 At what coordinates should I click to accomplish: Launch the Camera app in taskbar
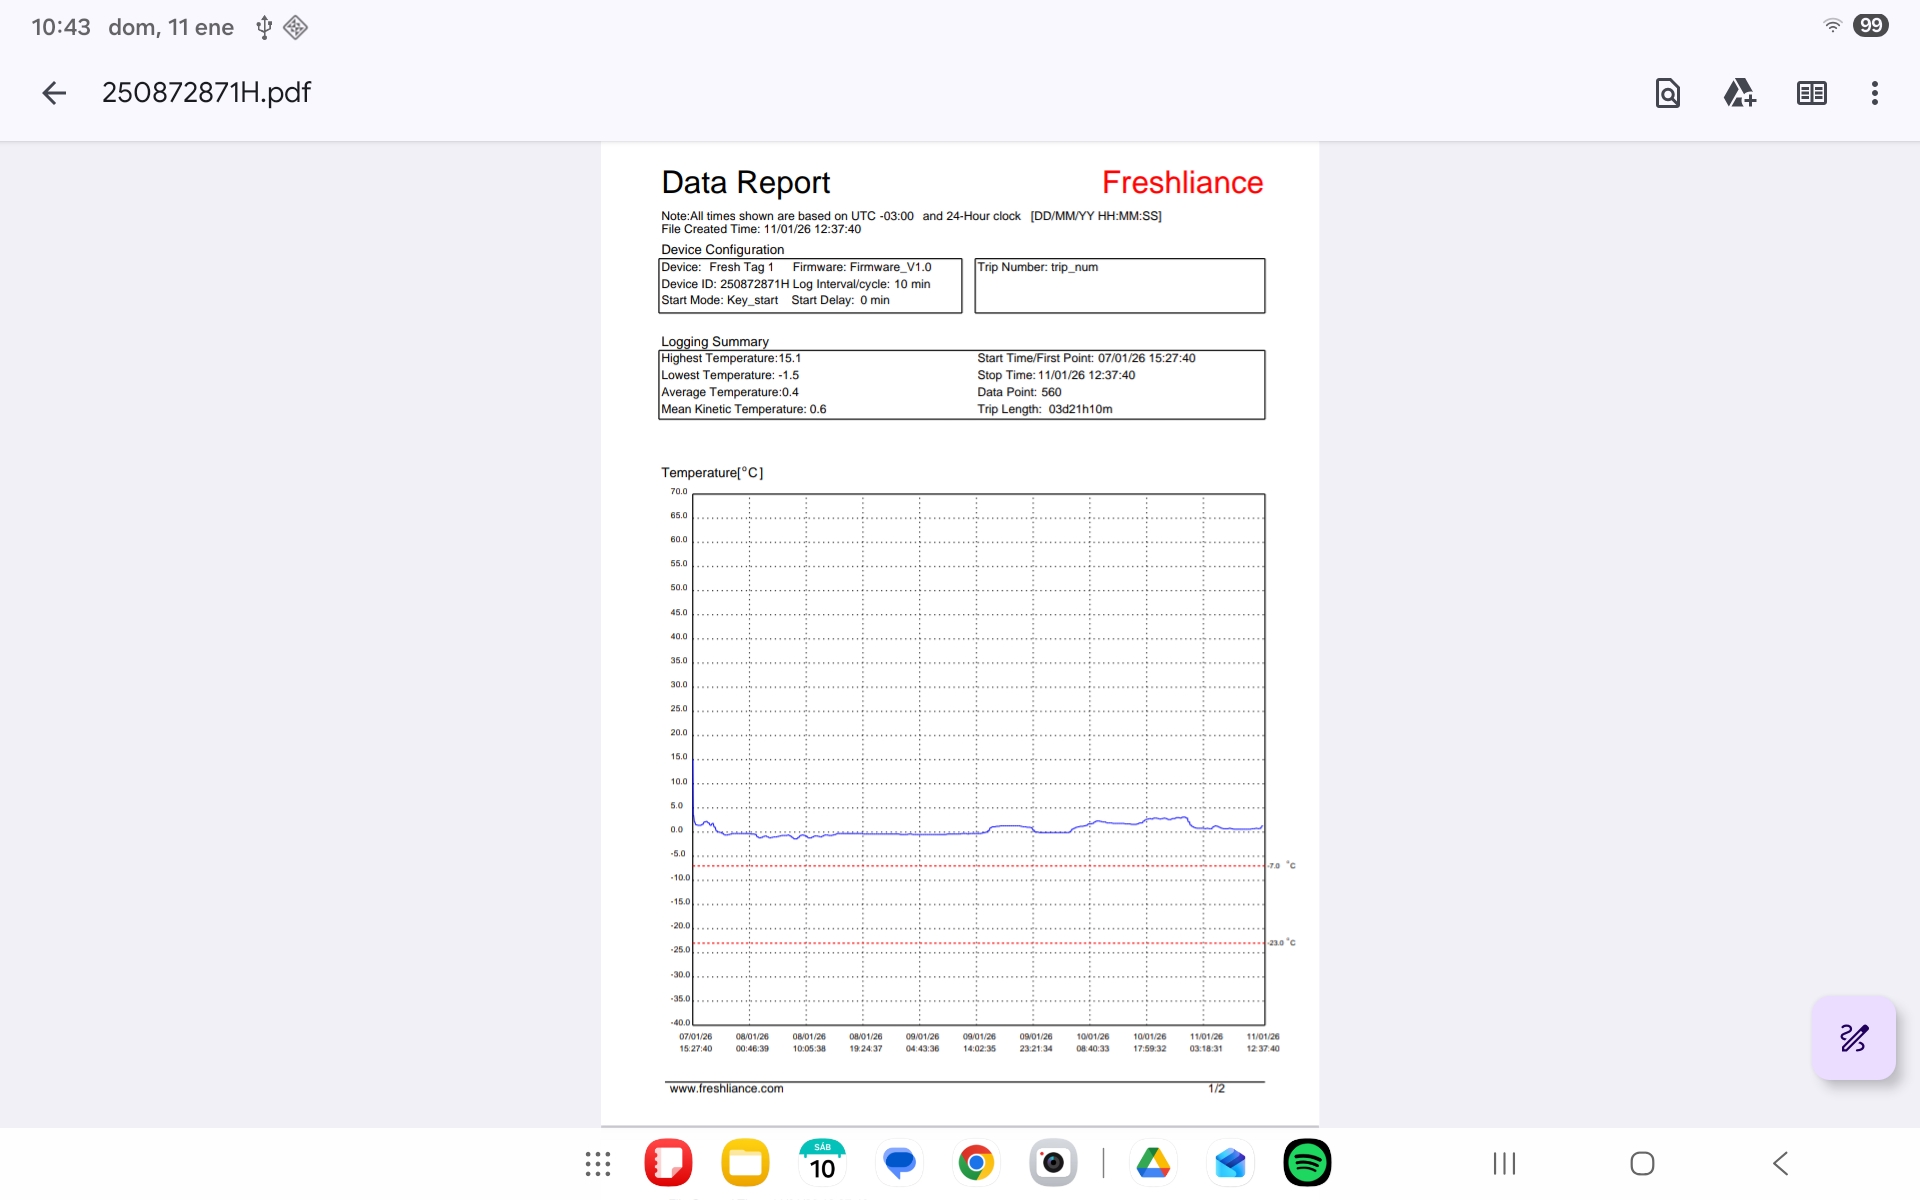coord(1053,1163)
